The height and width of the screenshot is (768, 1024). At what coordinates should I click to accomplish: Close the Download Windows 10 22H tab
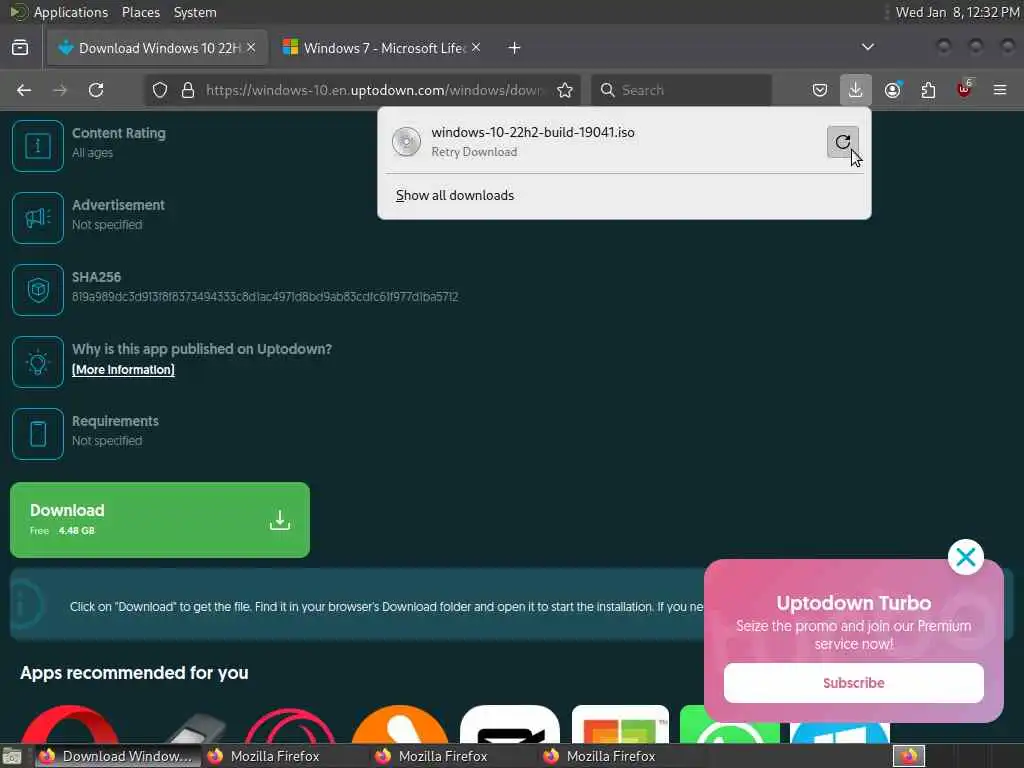[251, 48]
